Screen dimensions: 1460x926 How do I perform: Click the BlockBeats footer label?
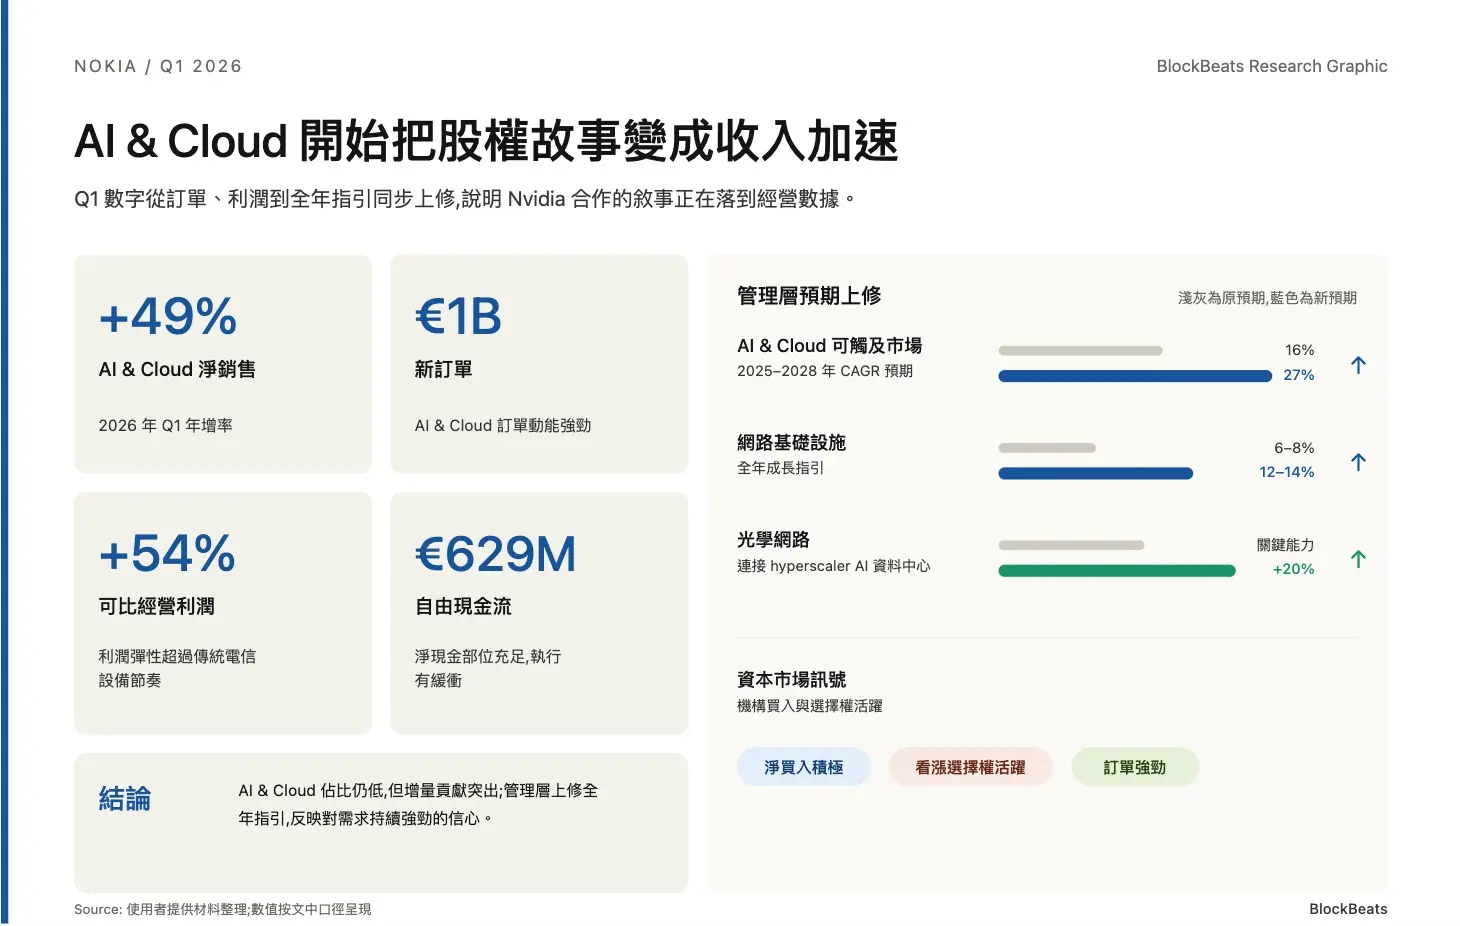pos(1348,909)
